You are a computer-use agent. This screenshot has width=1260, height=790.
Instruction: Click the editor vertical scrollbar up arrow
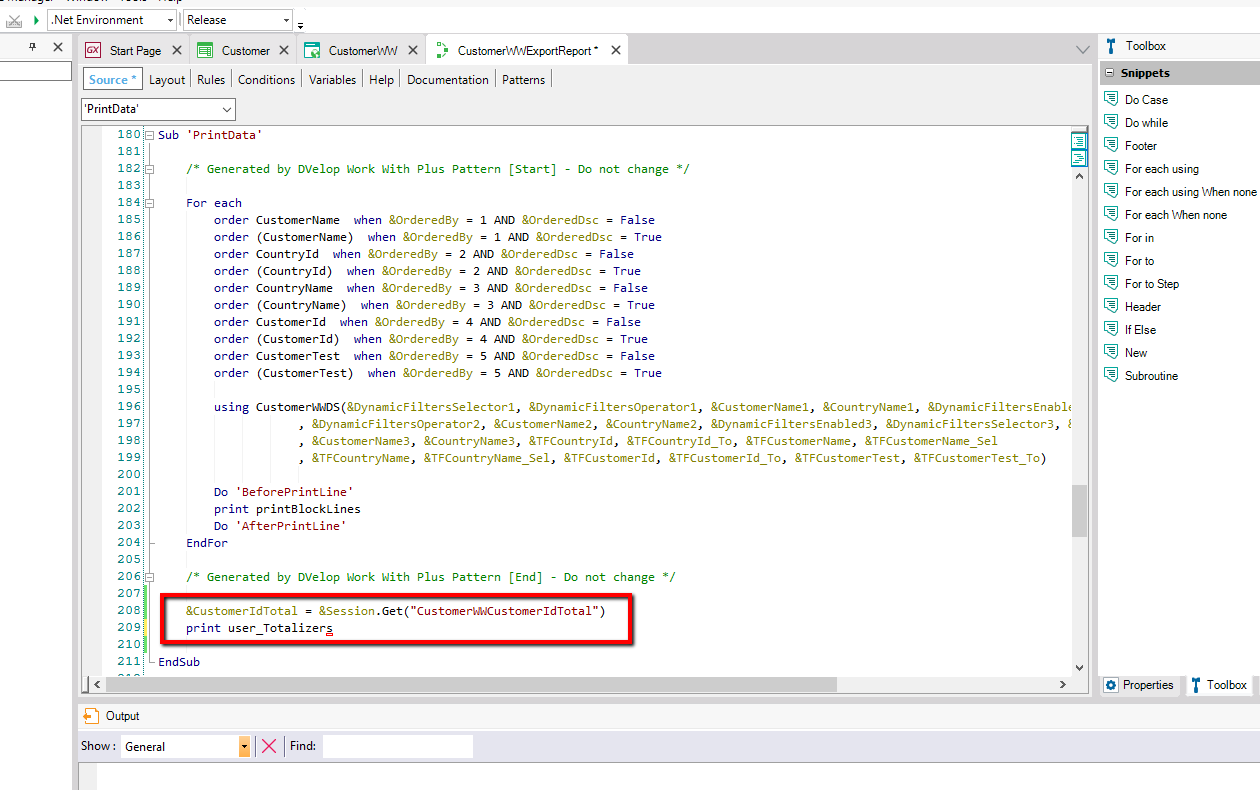pyautogui.click(x=1079, y=174)
